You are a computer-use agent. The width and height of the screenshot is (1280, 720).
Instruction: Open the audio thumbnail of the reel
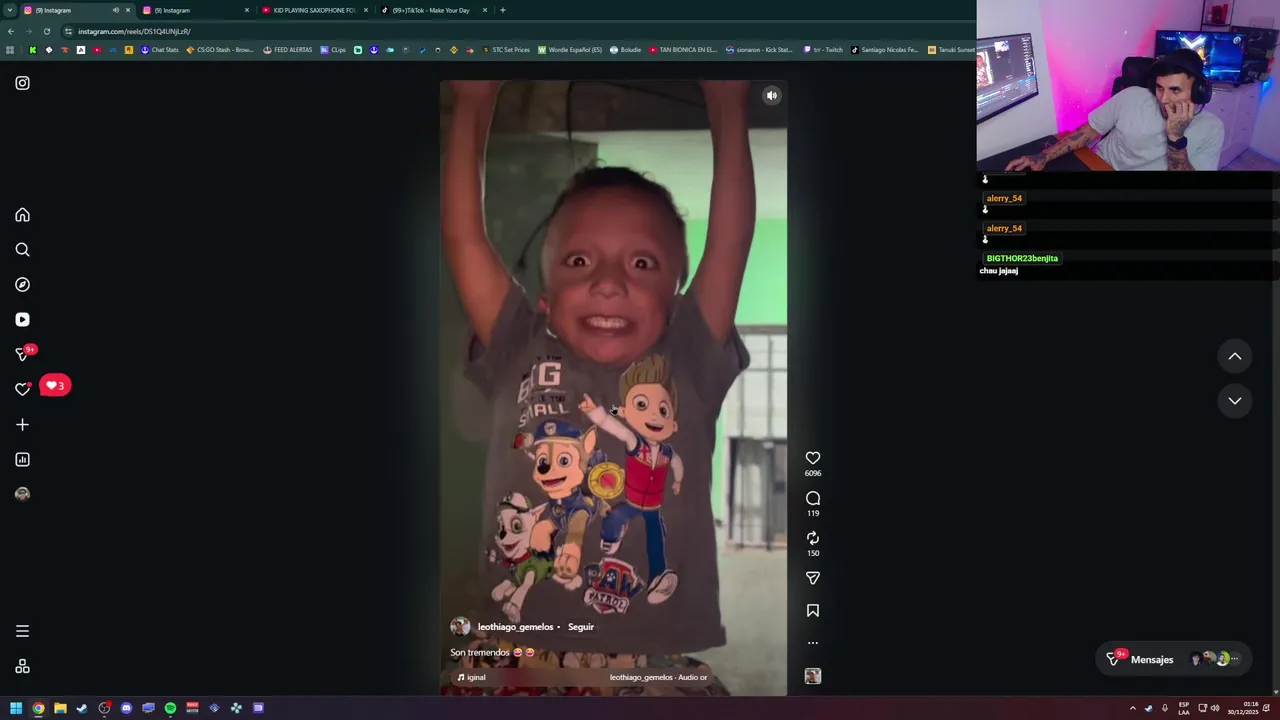(813, 677)
